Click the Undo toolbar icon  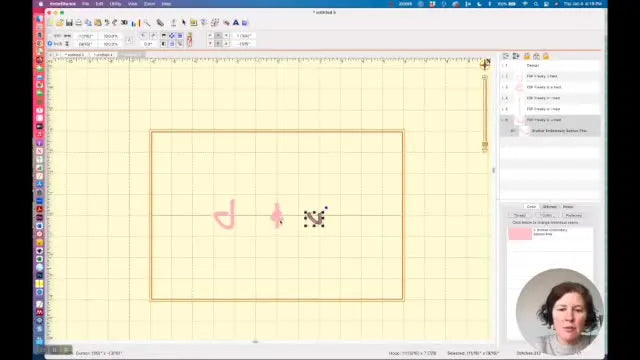[x=107, y=23]
